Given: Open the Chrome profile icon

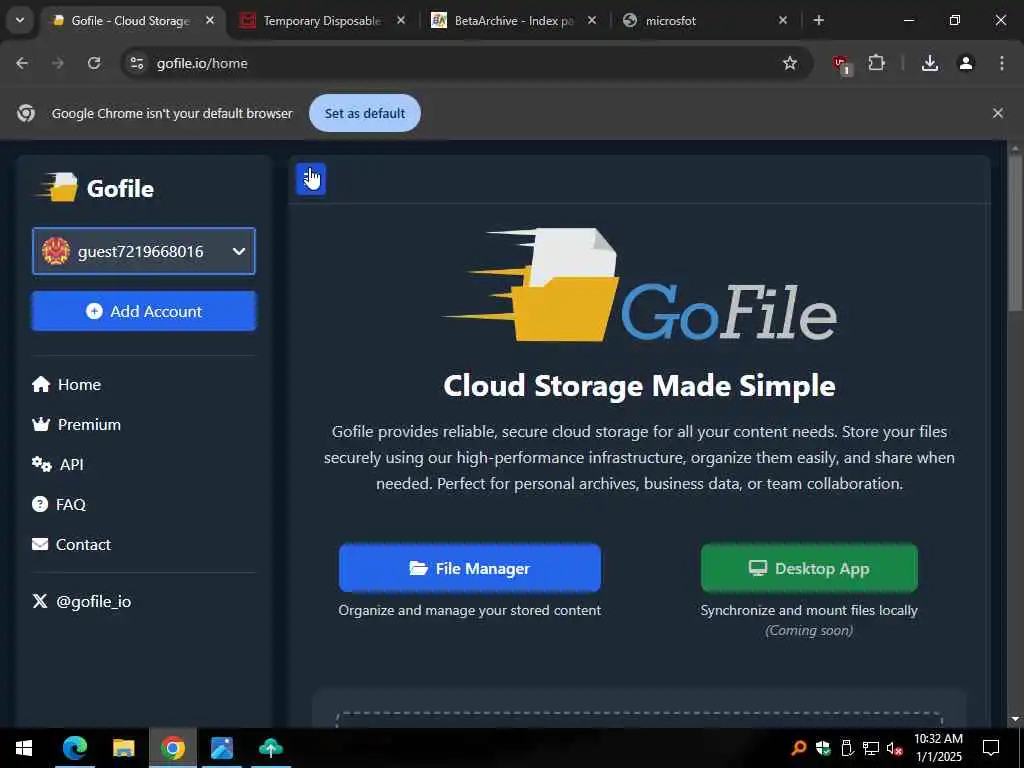Looking at the screenshot, I should point(966,63).
